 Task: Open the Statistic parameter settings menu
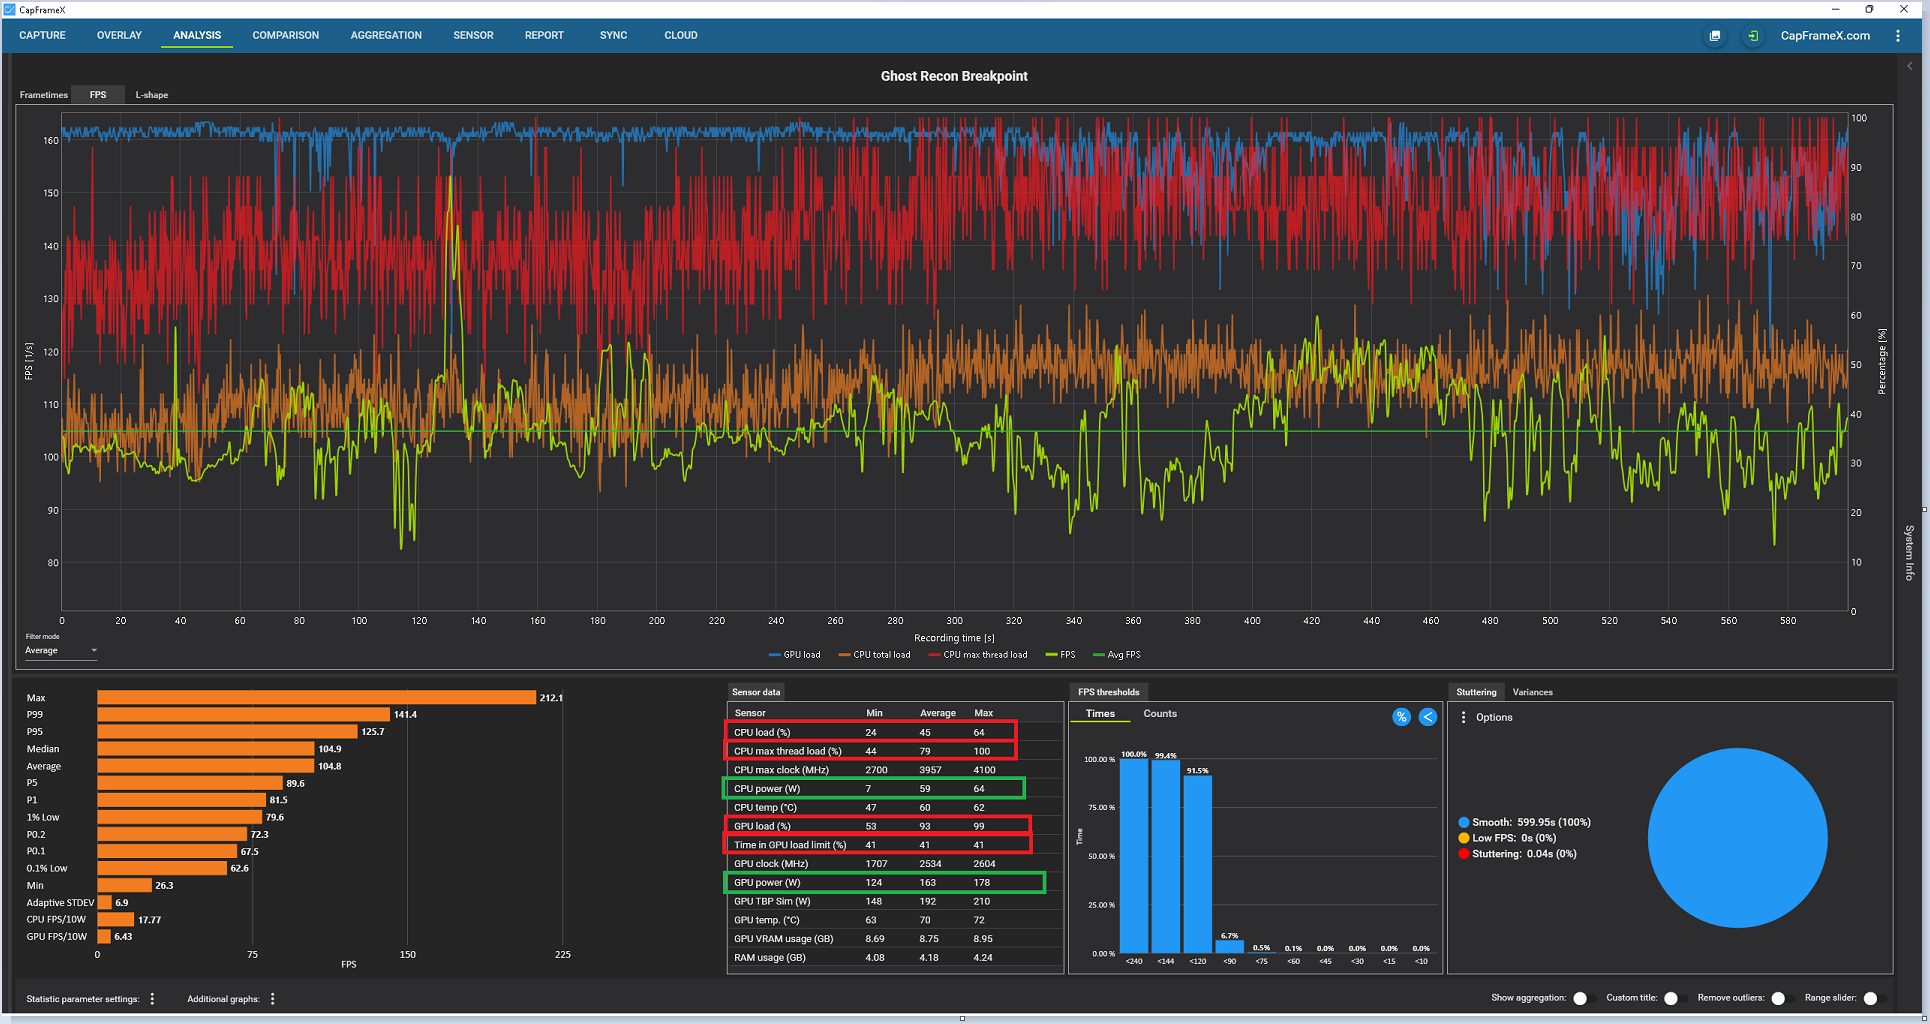coord(152,999)
